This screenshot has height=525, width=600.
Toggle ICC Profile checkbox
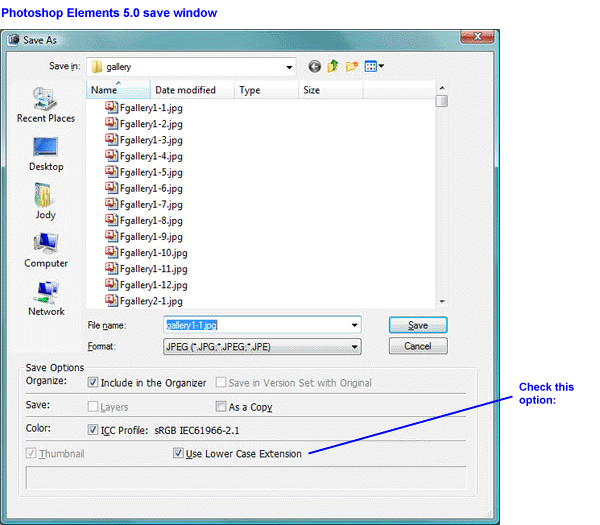(x=93, y=429)
